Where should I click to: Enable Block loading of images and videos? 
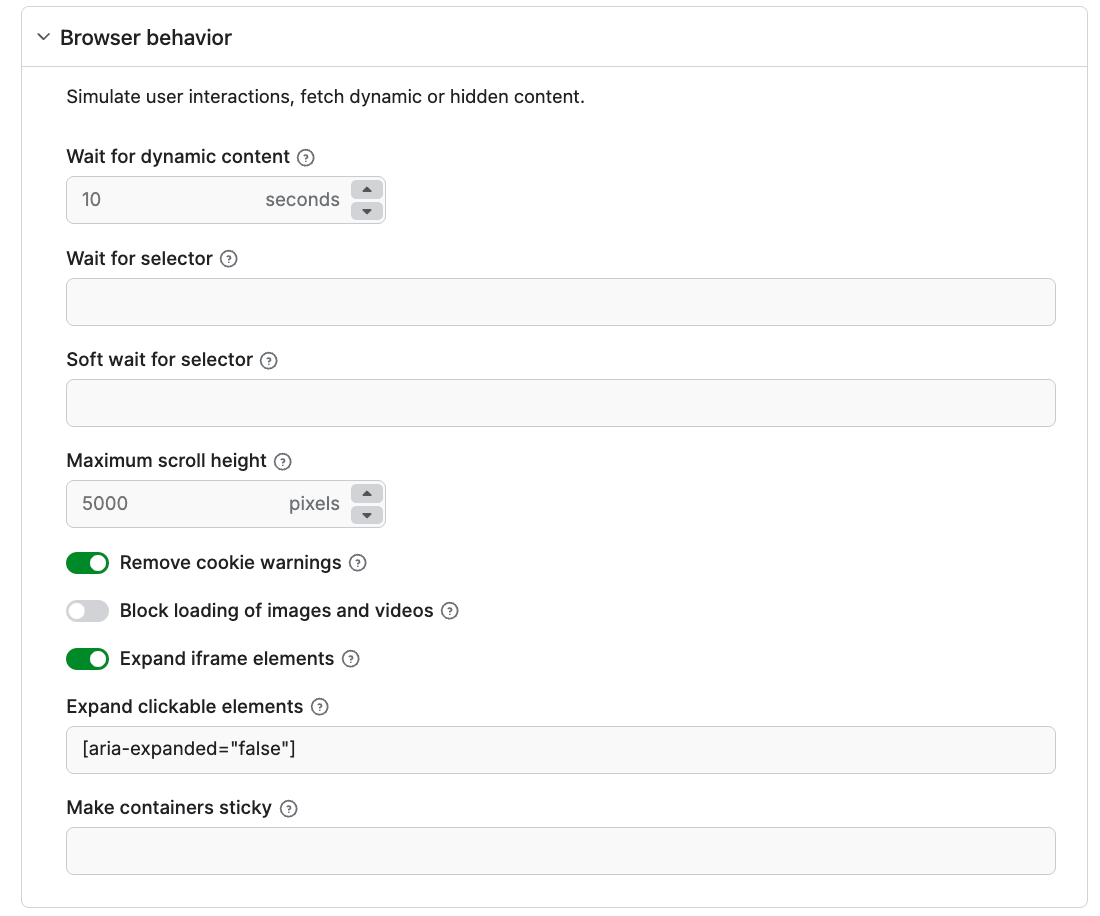point(87,610)
